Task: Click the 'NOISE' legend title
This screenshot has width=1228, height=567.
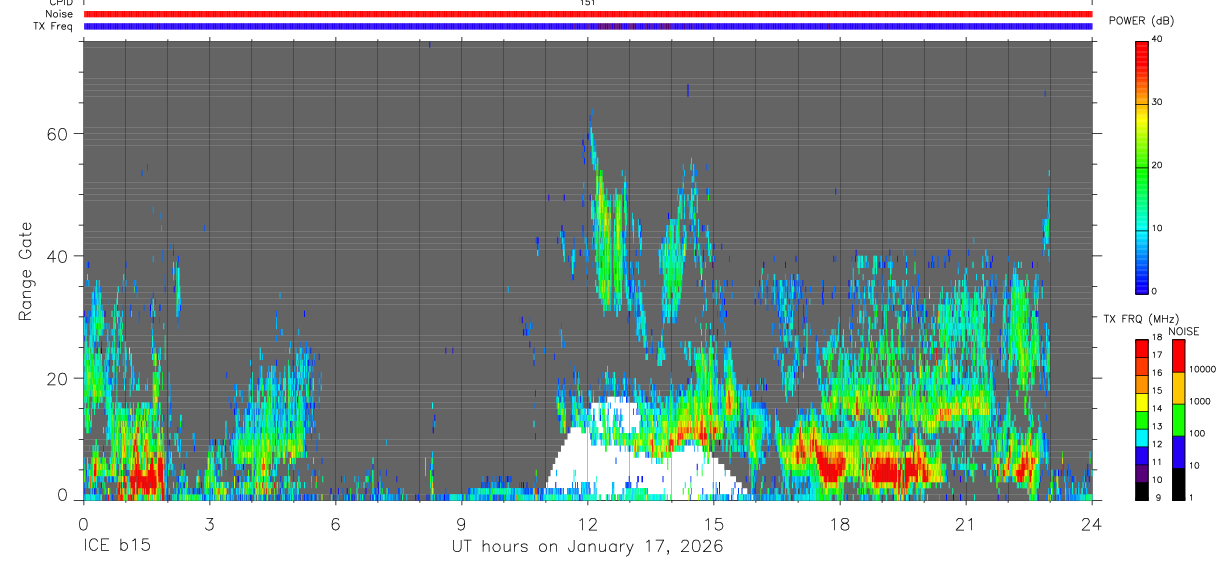Action: pyautogui.click(x=1183, y=331)
